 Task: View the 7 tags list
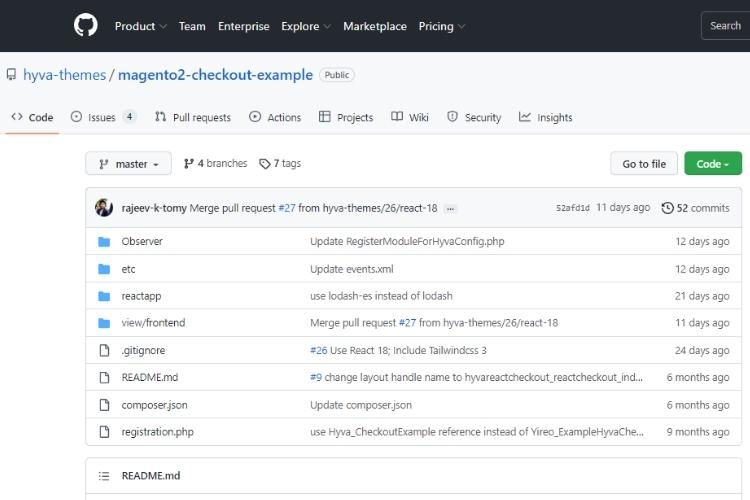click(x=280, y=164)
